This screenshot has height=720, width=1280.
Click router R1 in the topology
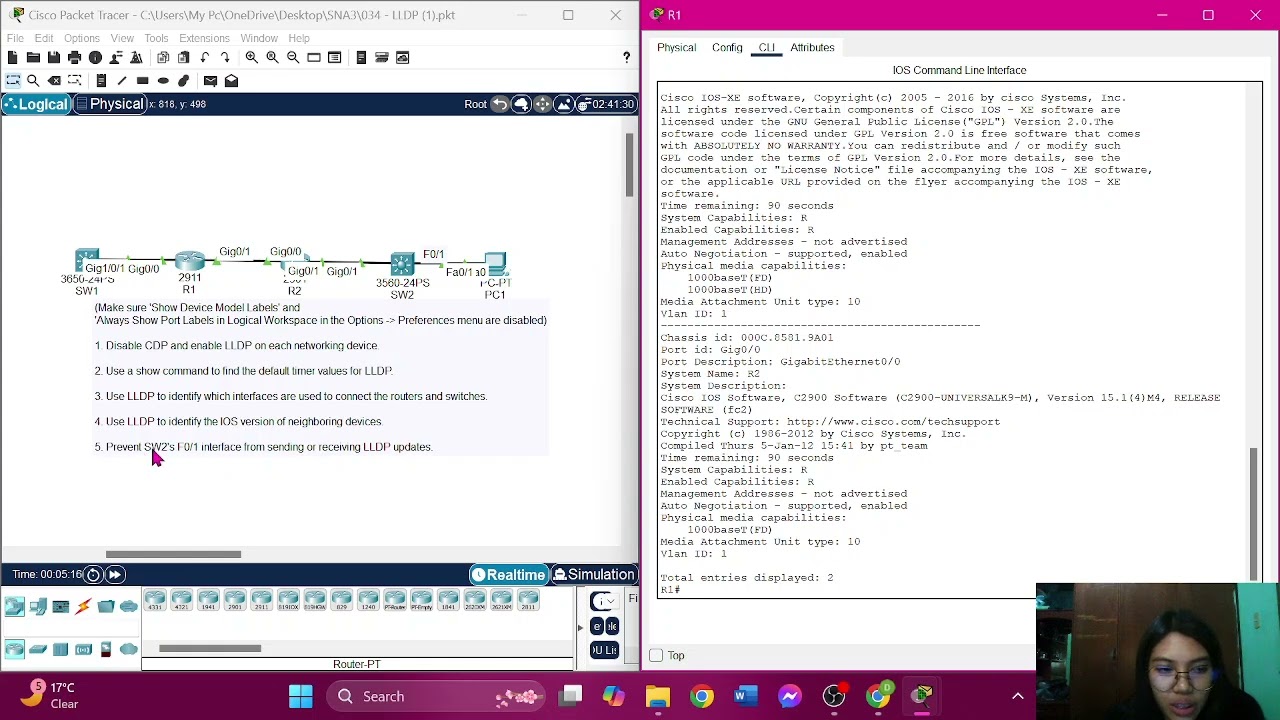click(189, 262)
